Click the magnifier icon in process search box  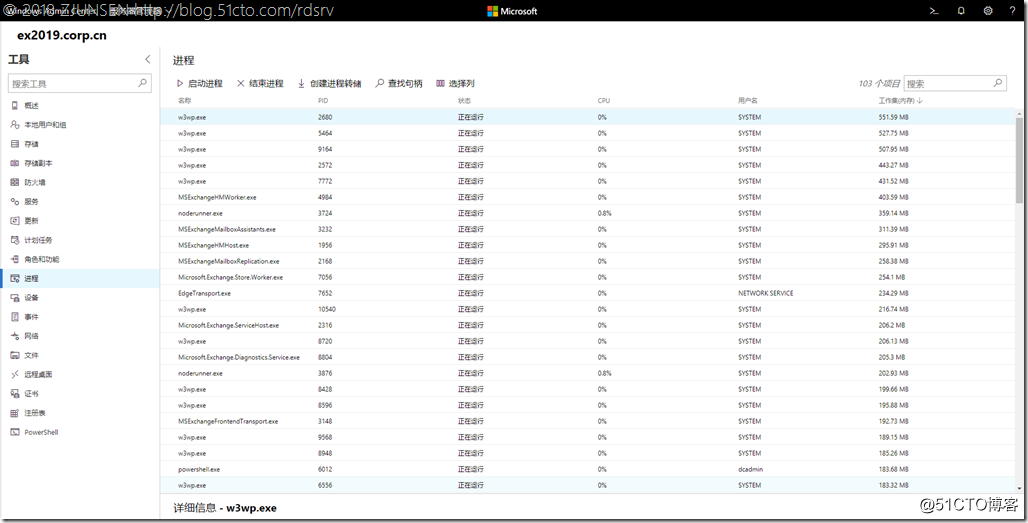(997, 83)
